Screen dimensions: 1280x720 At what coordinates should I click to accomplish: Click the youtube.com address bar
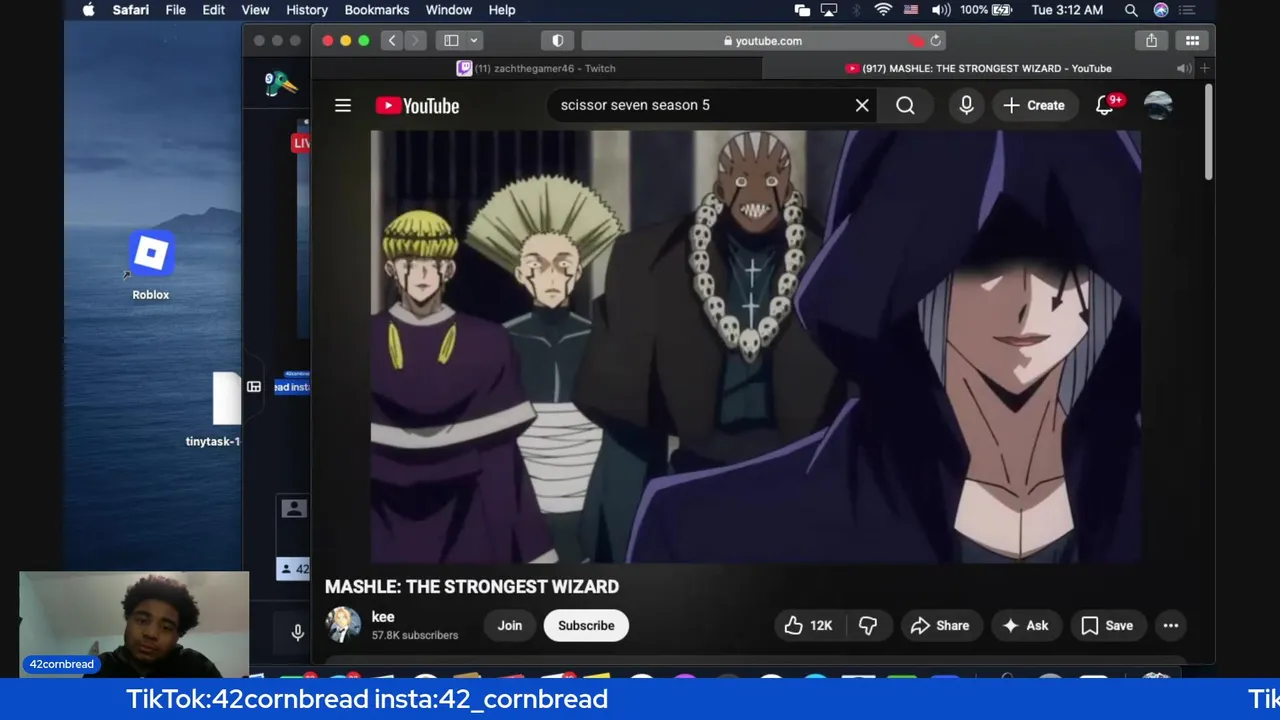pyautogui.click(x=762, y=41)
